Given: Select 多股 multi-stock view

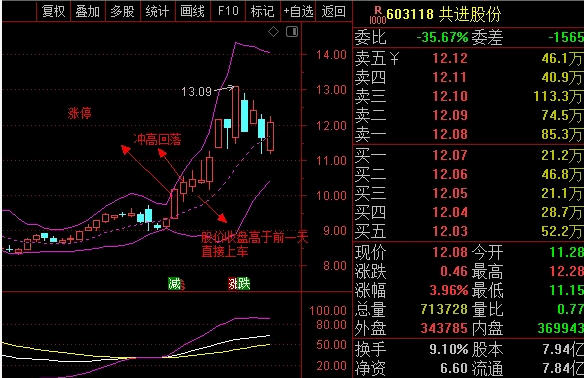Looking at the screenshot, I should pyautogui.click(x=123, y=11).
